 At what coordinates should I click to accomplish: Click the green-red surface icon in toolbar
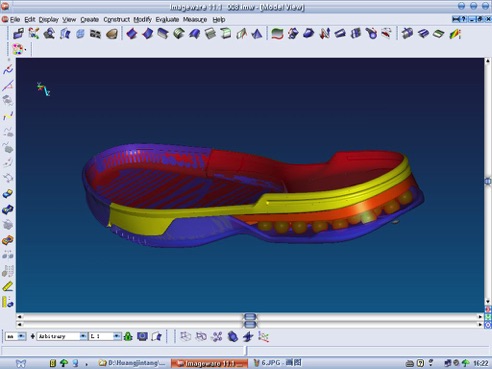pyautogui.click(x=277, y=34)
